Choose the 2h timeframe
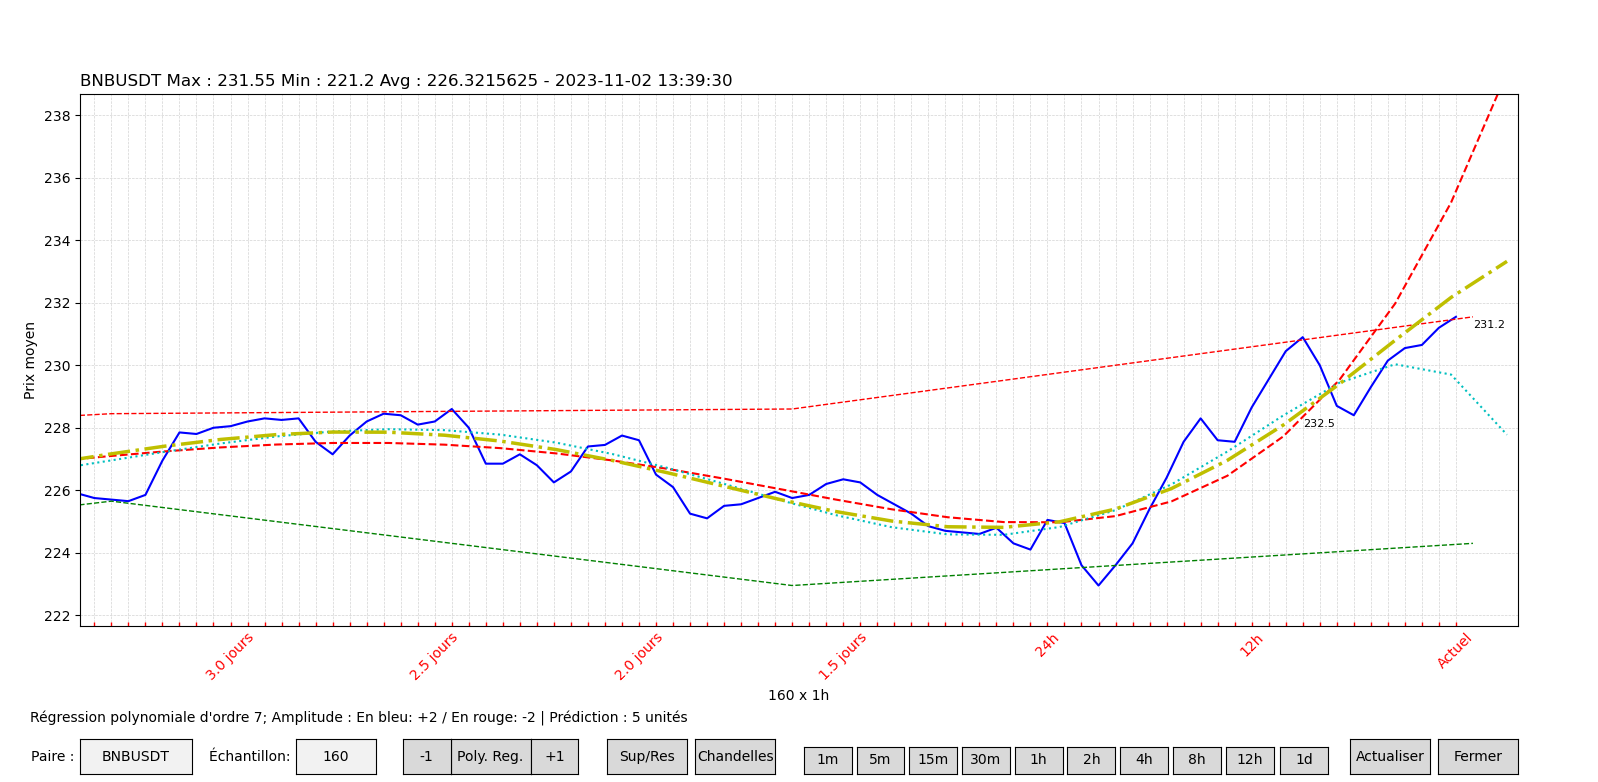 pos(1091,760)
